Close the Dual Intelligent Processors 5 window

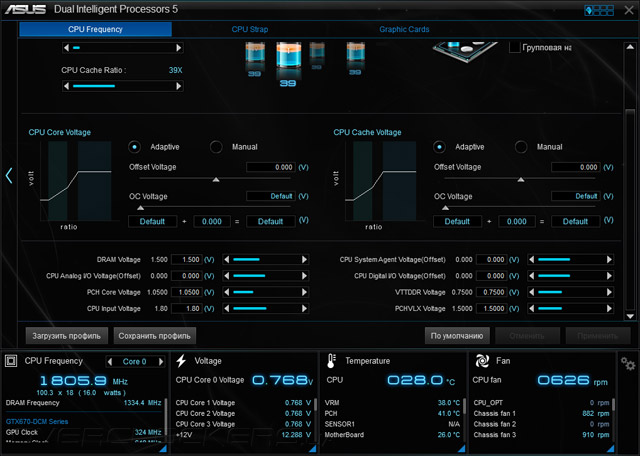pos(629,10)
